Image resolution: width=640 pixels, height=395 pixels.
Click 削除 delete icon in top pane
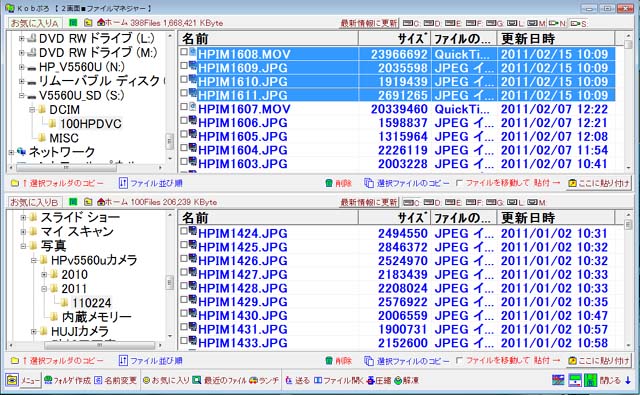tap(329, 183)
